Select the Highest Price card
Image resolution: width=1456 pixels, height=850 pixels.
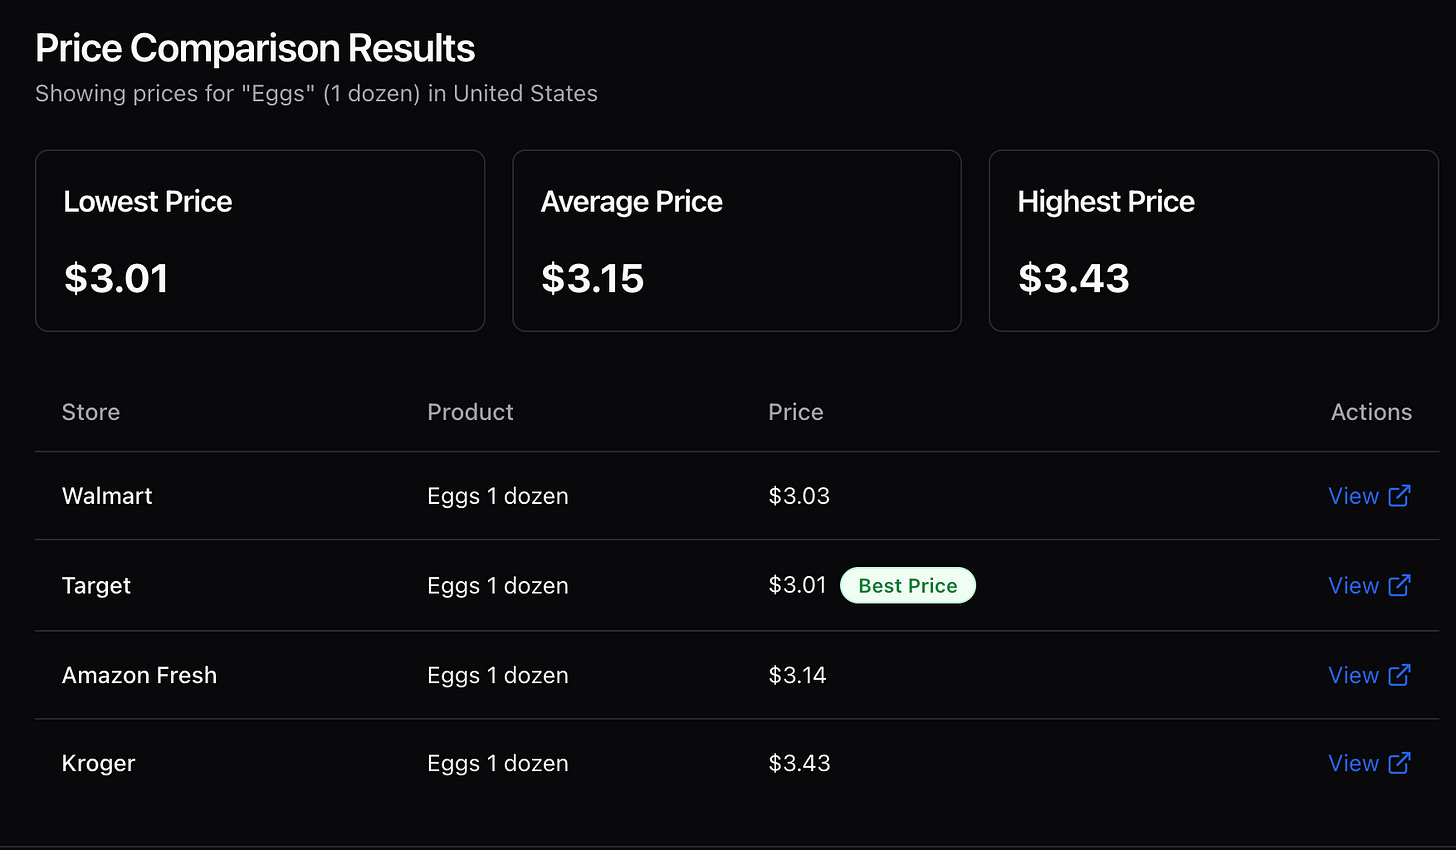[x=1214, y=241]
